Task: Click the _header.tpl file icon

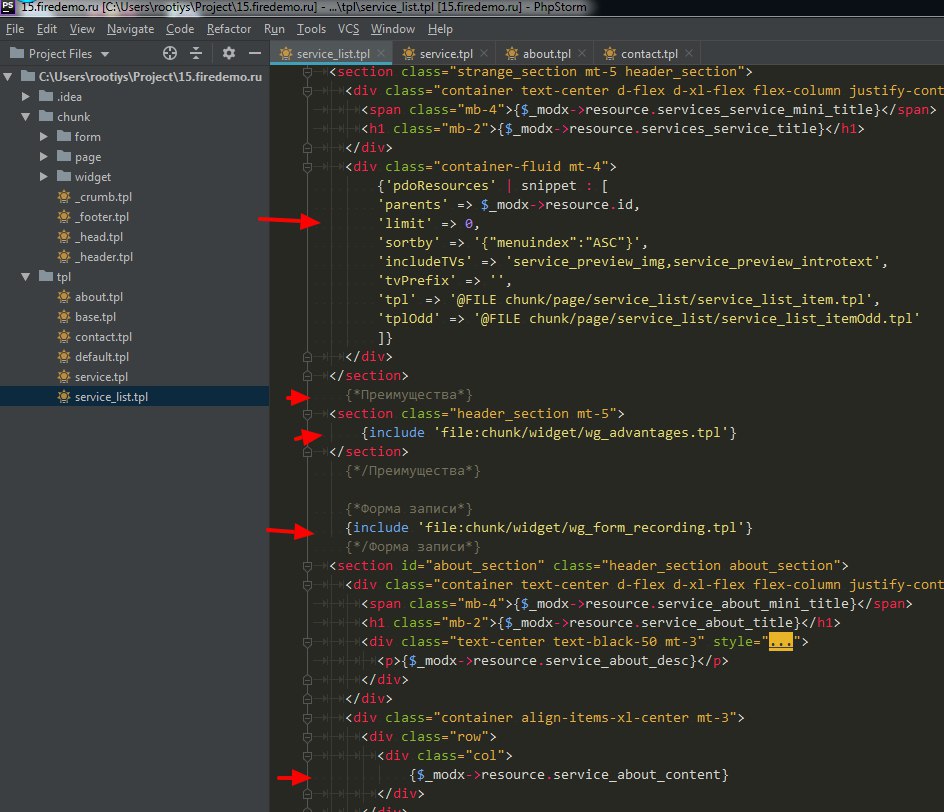Action: (x=64, y=256)
